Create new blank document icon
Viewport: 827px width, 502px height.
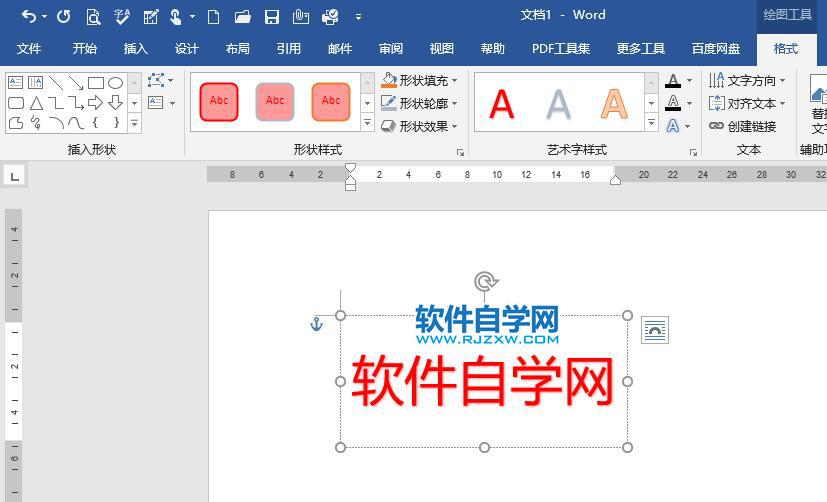[214, 17]
